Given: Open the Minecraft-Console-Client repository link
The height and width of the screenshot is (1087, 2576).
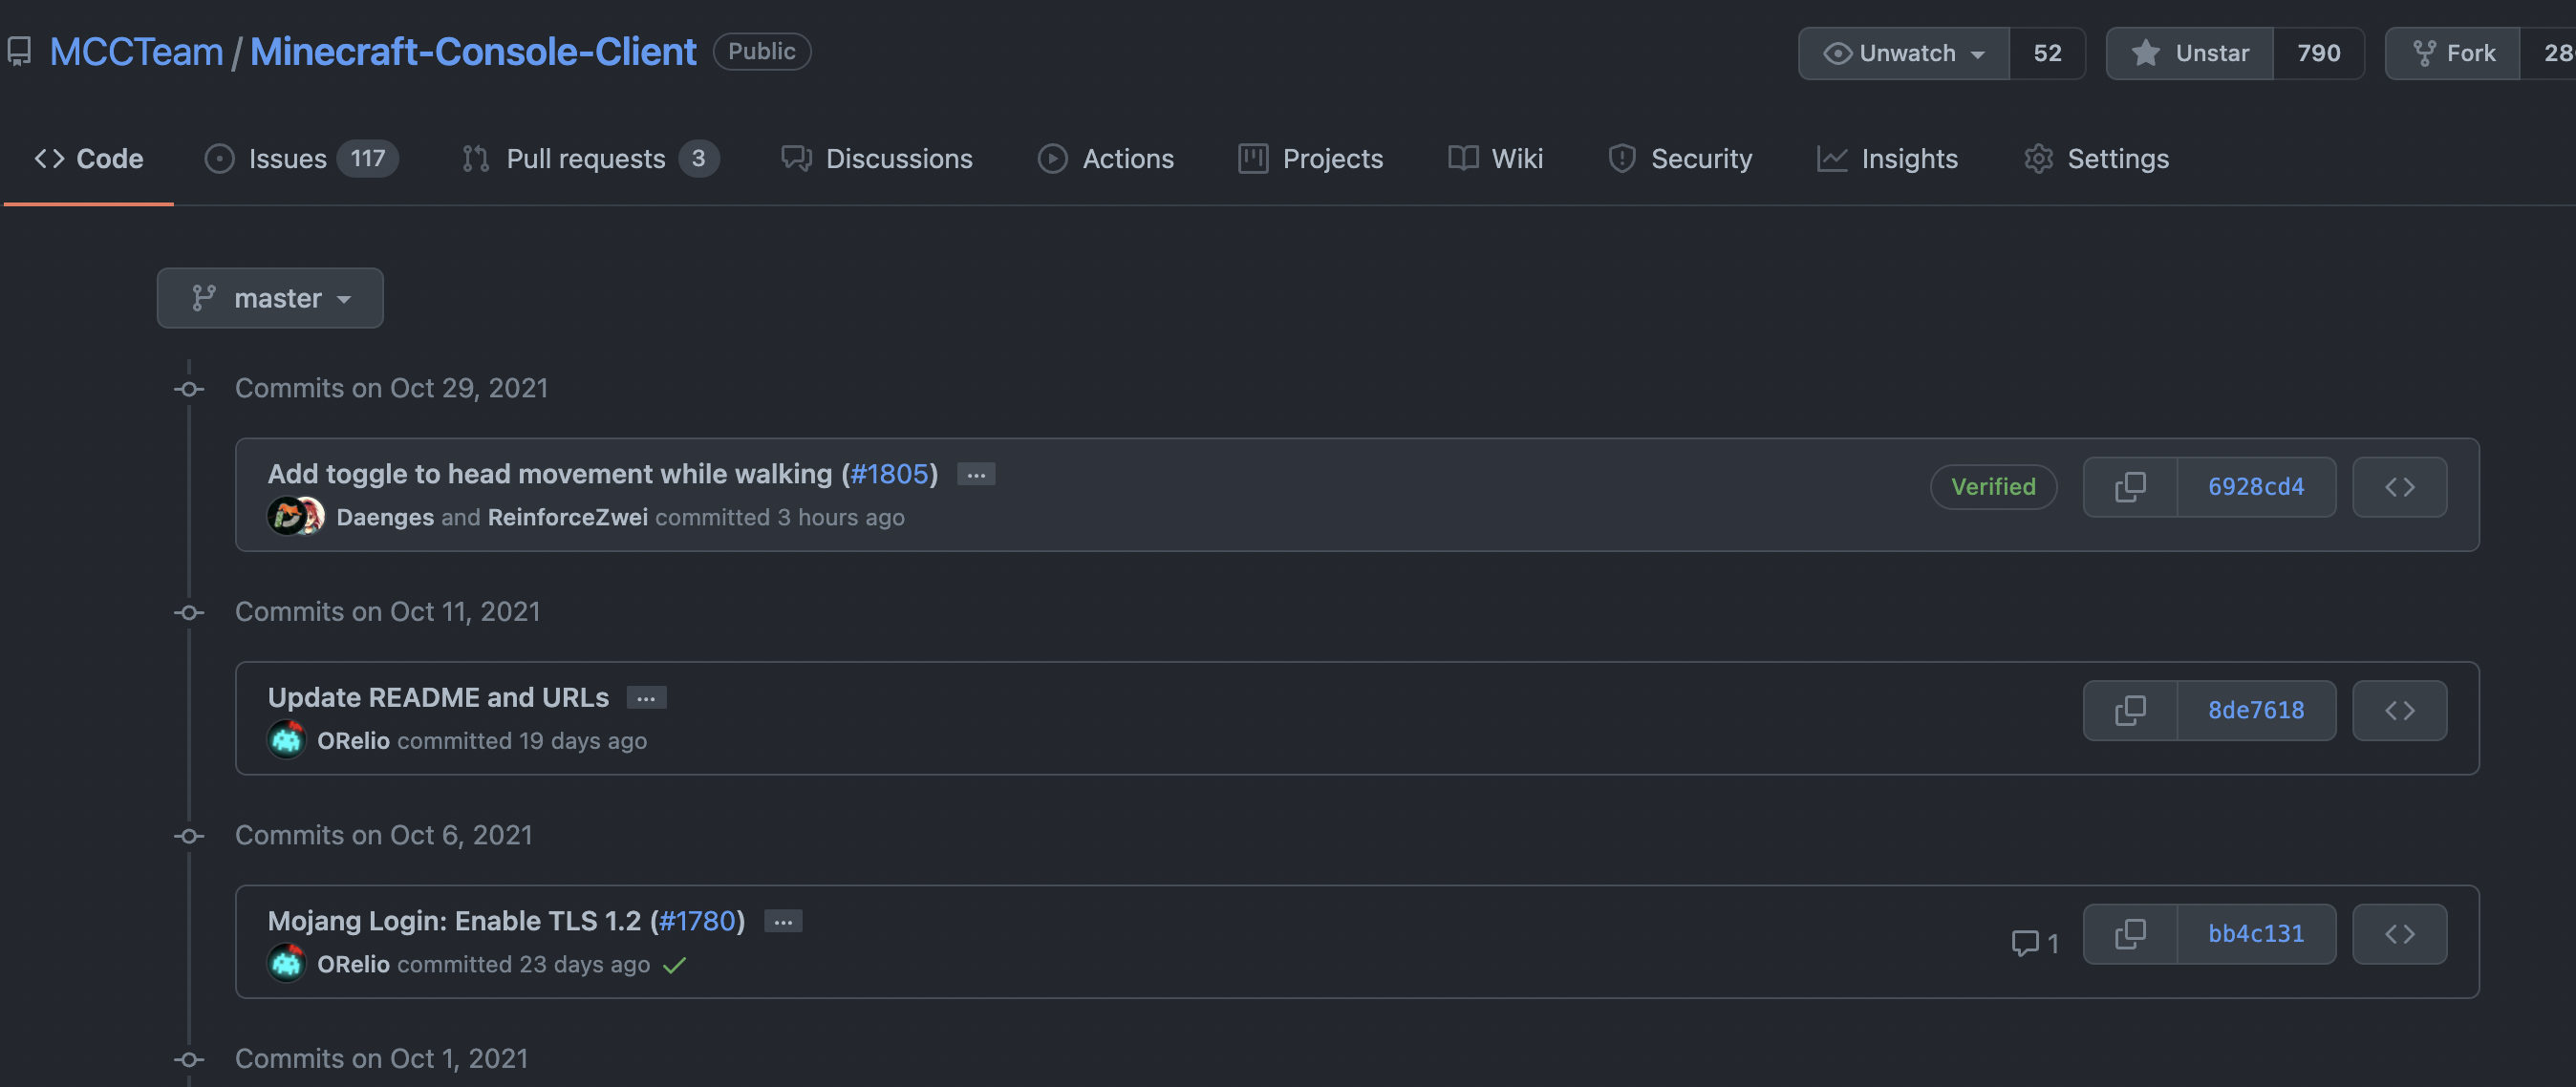Looking at the screenshot, I should 473,52.
